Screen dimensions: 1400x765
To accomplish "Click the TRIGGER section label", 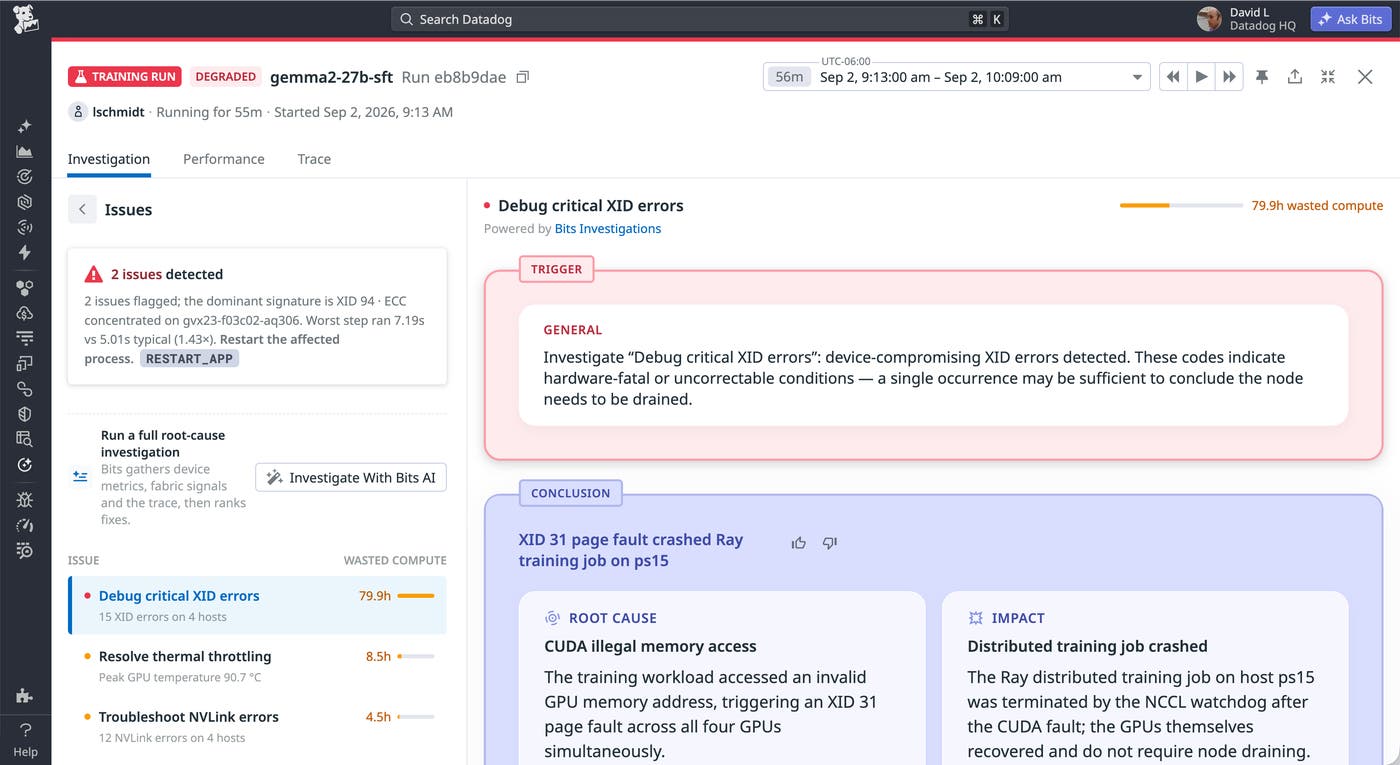I will click(556, 269).
